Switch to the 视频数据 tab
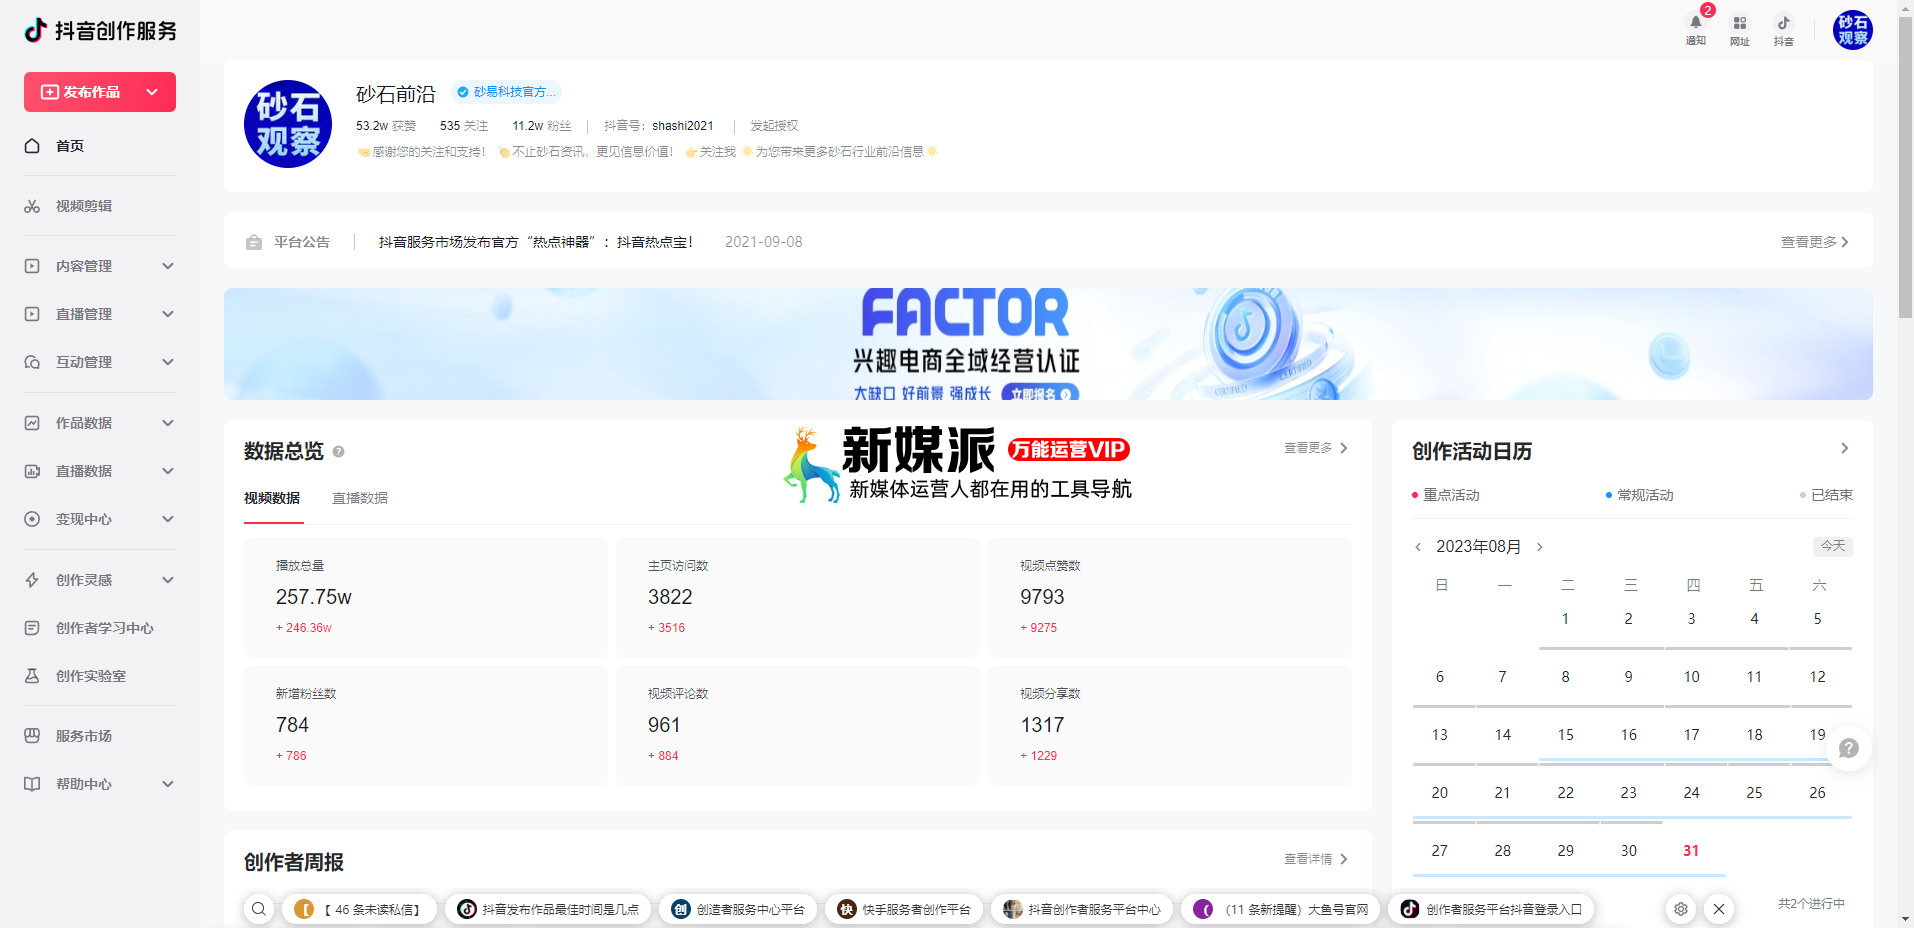This screenshot has width=1914, height=928. tap(272, 498)
